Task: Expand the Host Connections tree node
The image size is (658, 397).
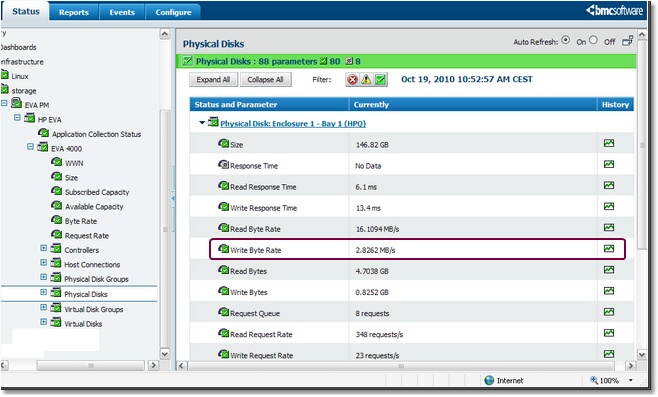Action: pyautogui.click(x=43, y=263)
